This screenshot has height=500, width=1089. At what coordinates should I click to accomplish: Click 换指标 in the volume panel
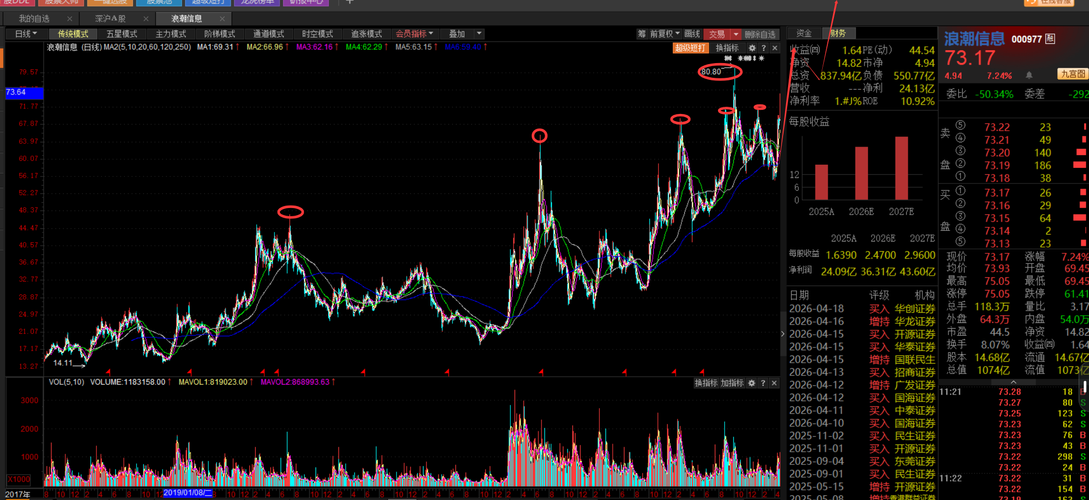pyautogui.click(x=706, y=383)
